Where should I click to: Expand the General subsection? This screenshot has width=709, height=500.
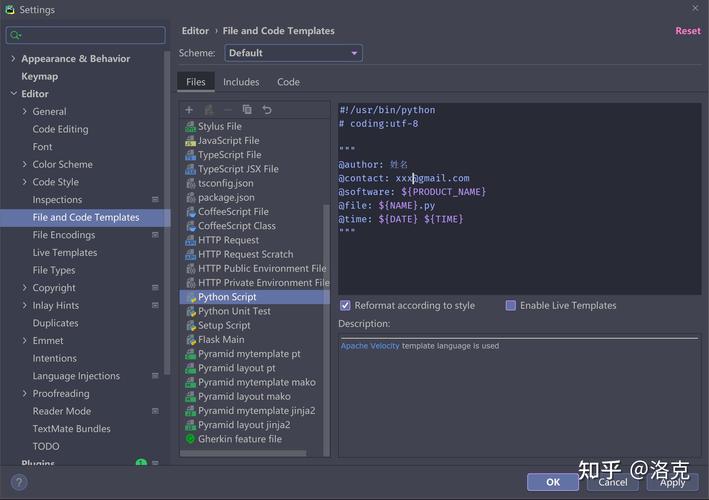tap(24, 111)
